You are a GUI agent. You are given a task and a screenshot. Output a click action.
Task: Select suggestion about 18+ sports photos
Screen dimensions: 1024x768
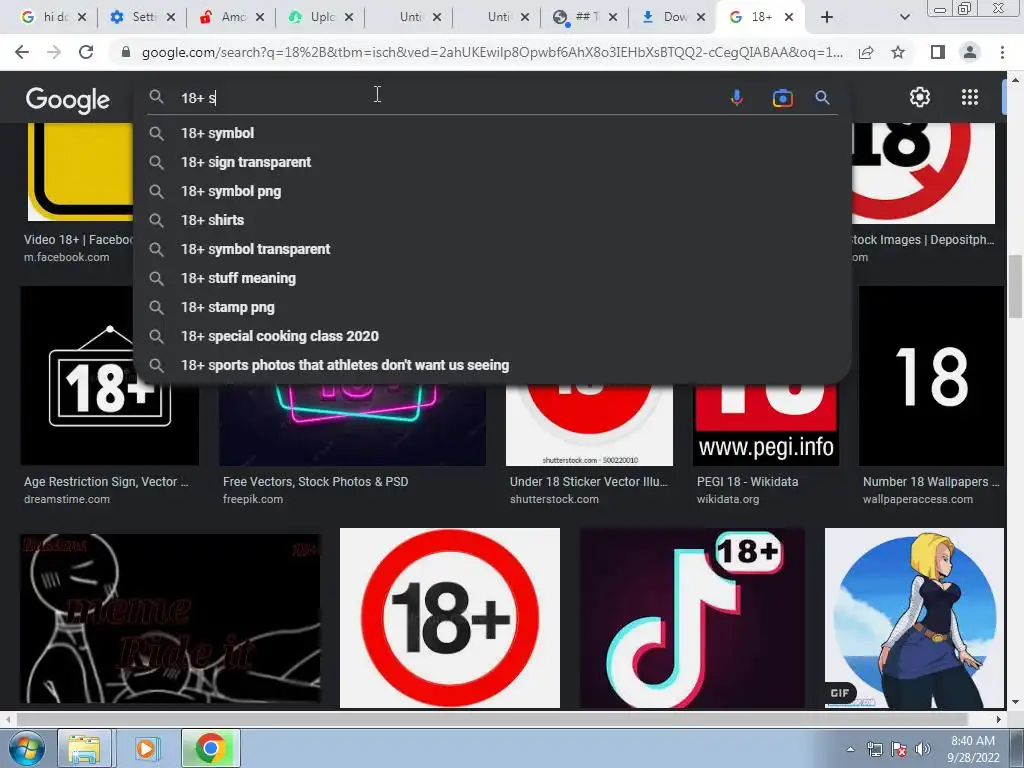pyautogui.click(x=492, y=365)
